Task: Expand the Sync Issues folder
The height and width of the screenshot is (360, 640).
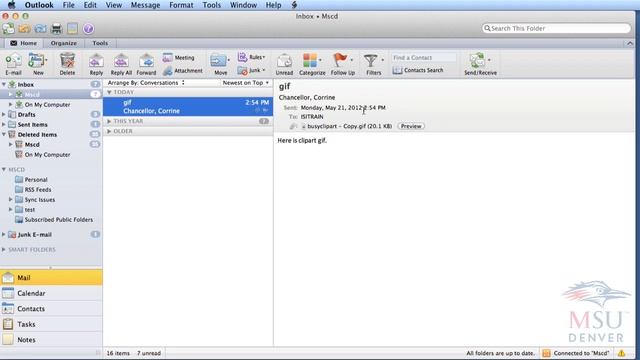Action: pos(11,200)
